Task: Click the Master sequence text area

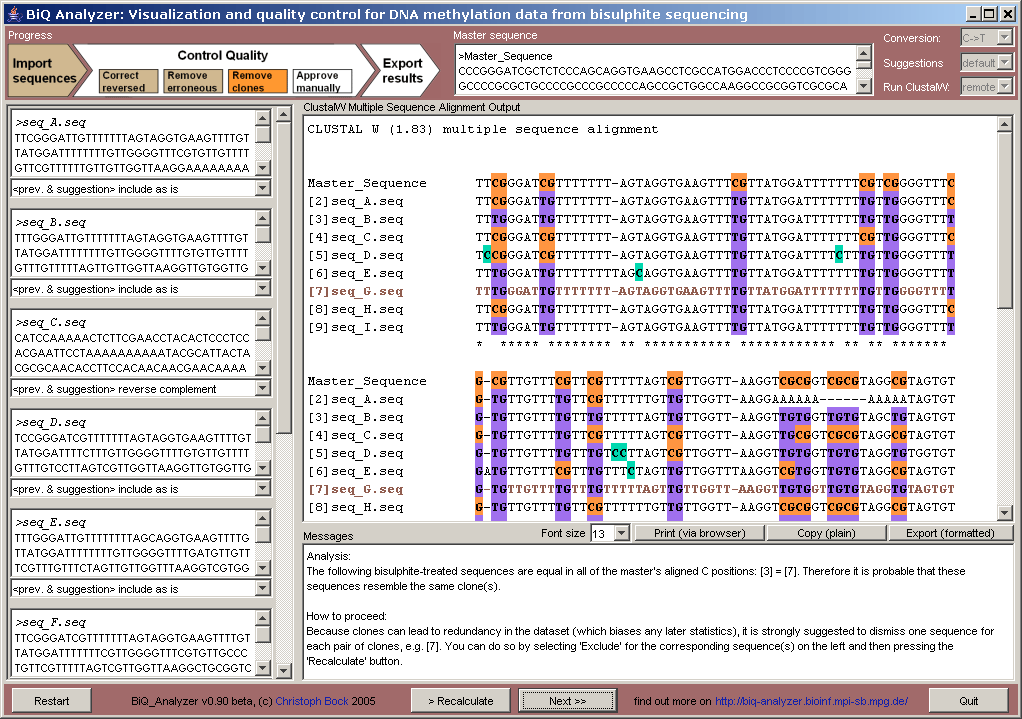Action: pos(656,70)
